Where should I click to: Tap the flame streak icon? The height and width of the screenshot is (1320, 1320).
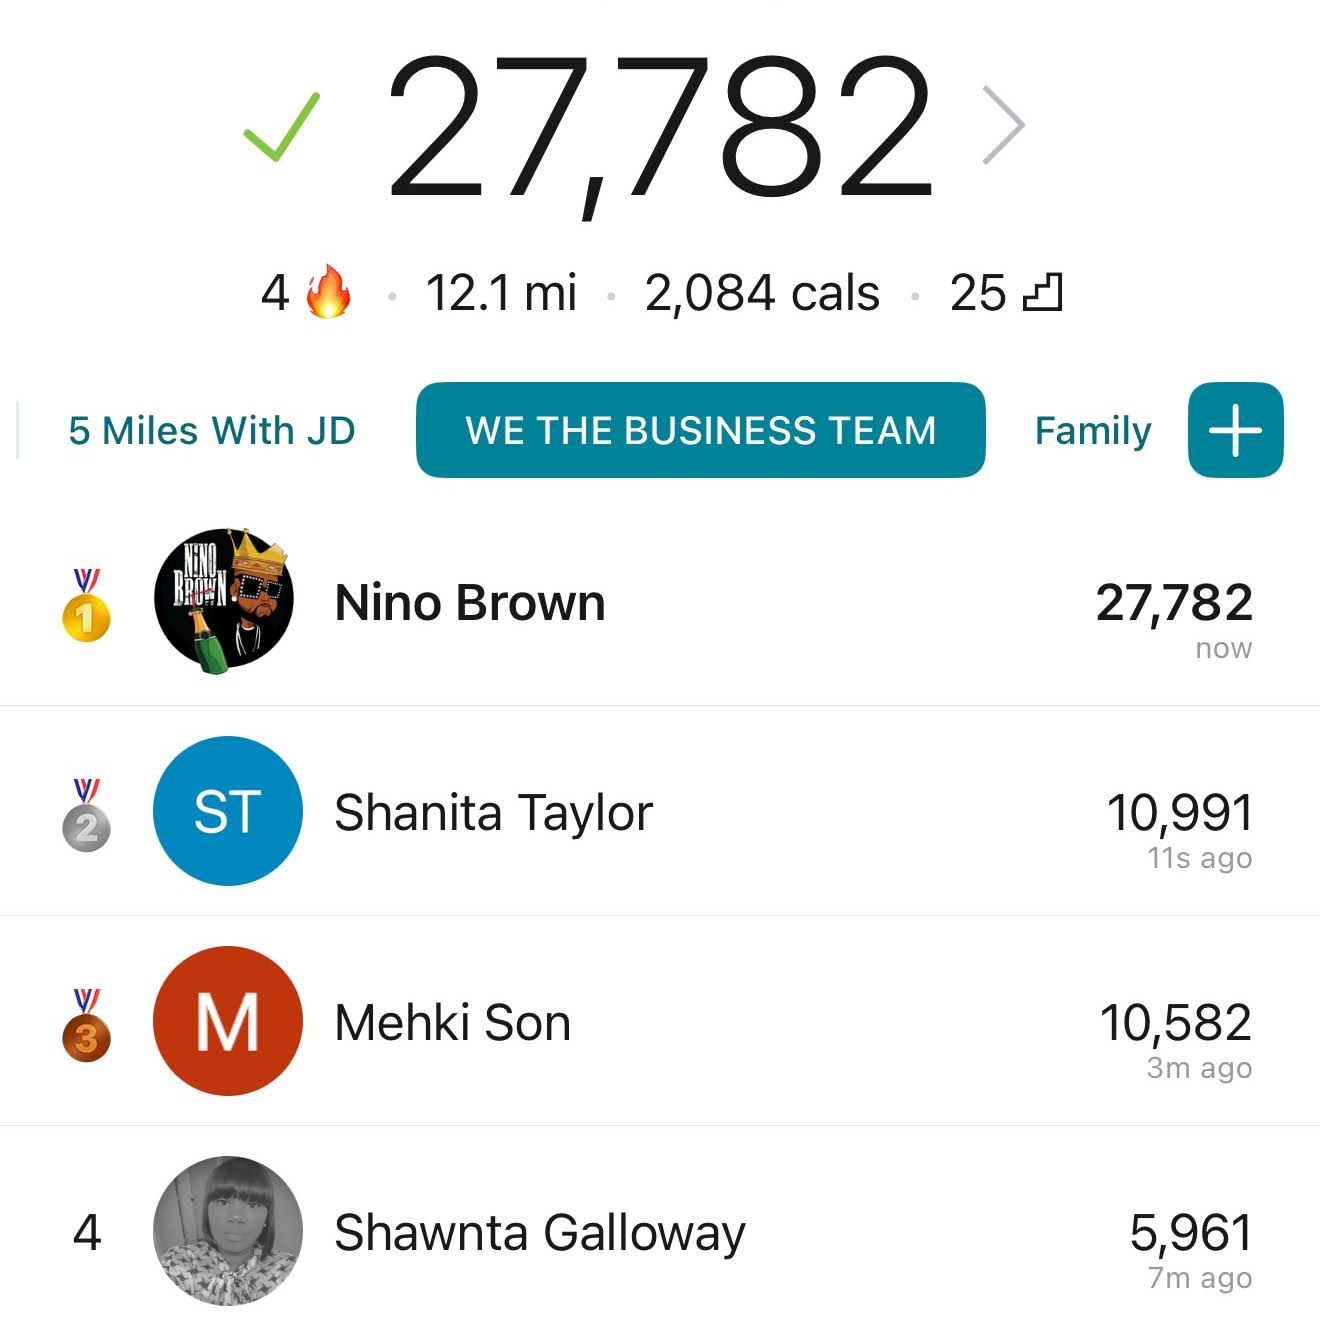coord(329,292)
